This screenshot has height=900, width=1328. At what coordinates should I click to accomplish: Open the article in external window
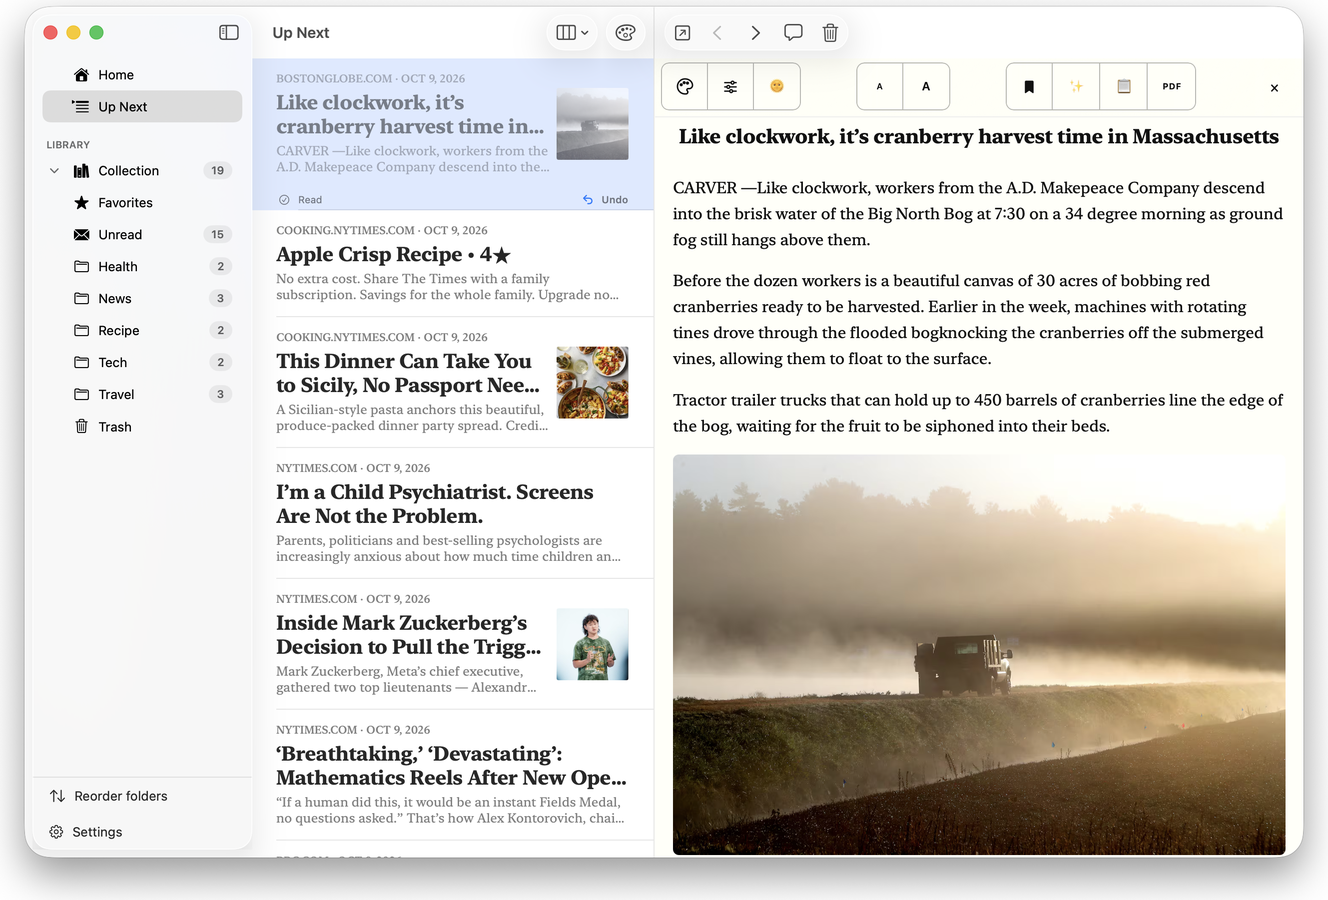682,33
